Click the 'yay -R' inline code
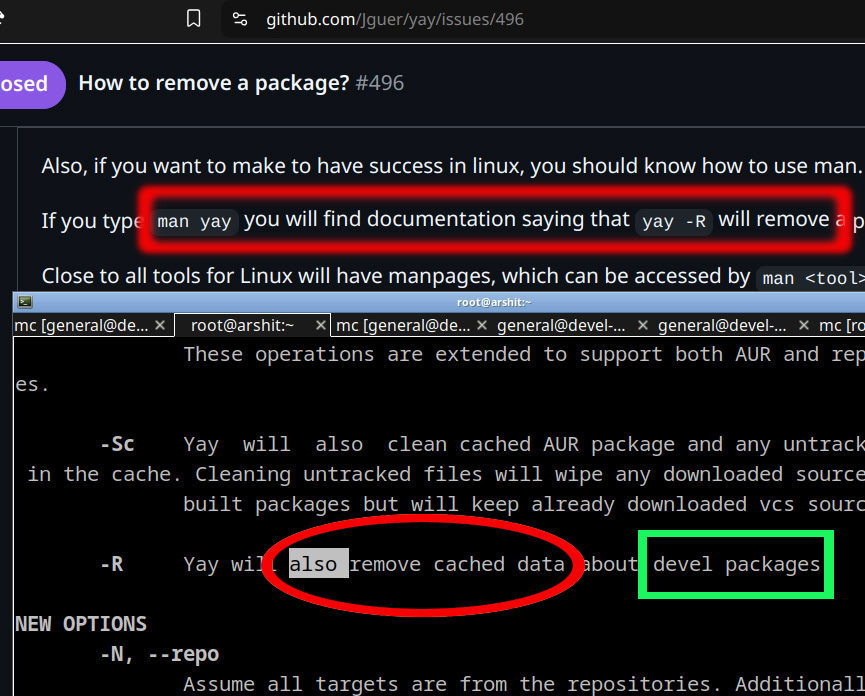Viewport: 865px width, 696px height. (x=674, y=222)
